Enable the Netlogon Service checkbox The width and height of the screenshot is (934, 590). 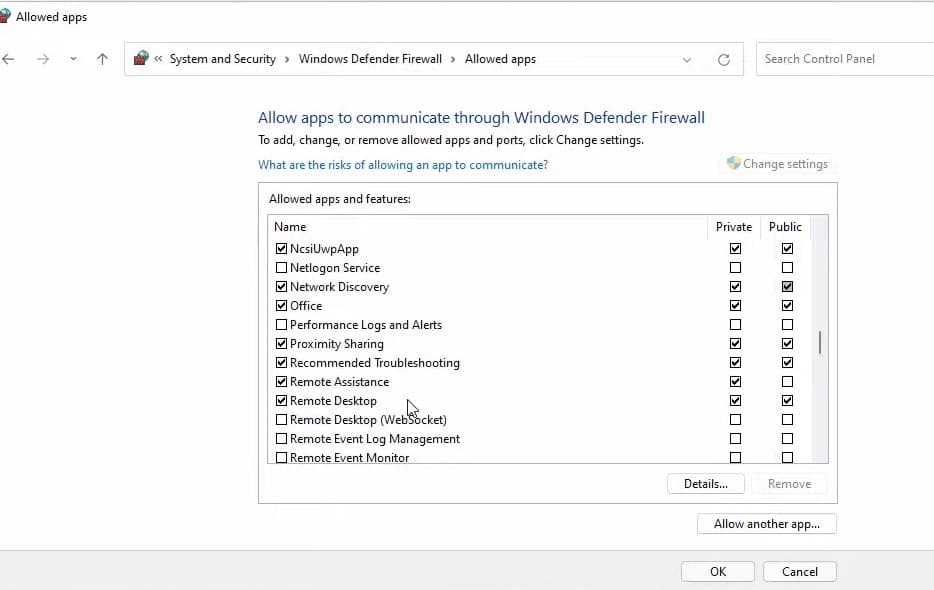click(281, 268)
